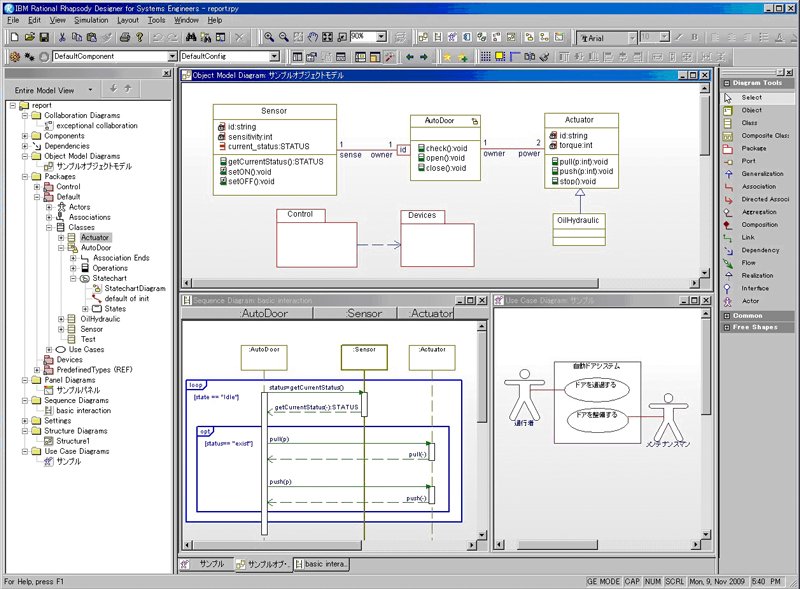
Task: Expand the Actuator class node
Action: click(61, 238)
